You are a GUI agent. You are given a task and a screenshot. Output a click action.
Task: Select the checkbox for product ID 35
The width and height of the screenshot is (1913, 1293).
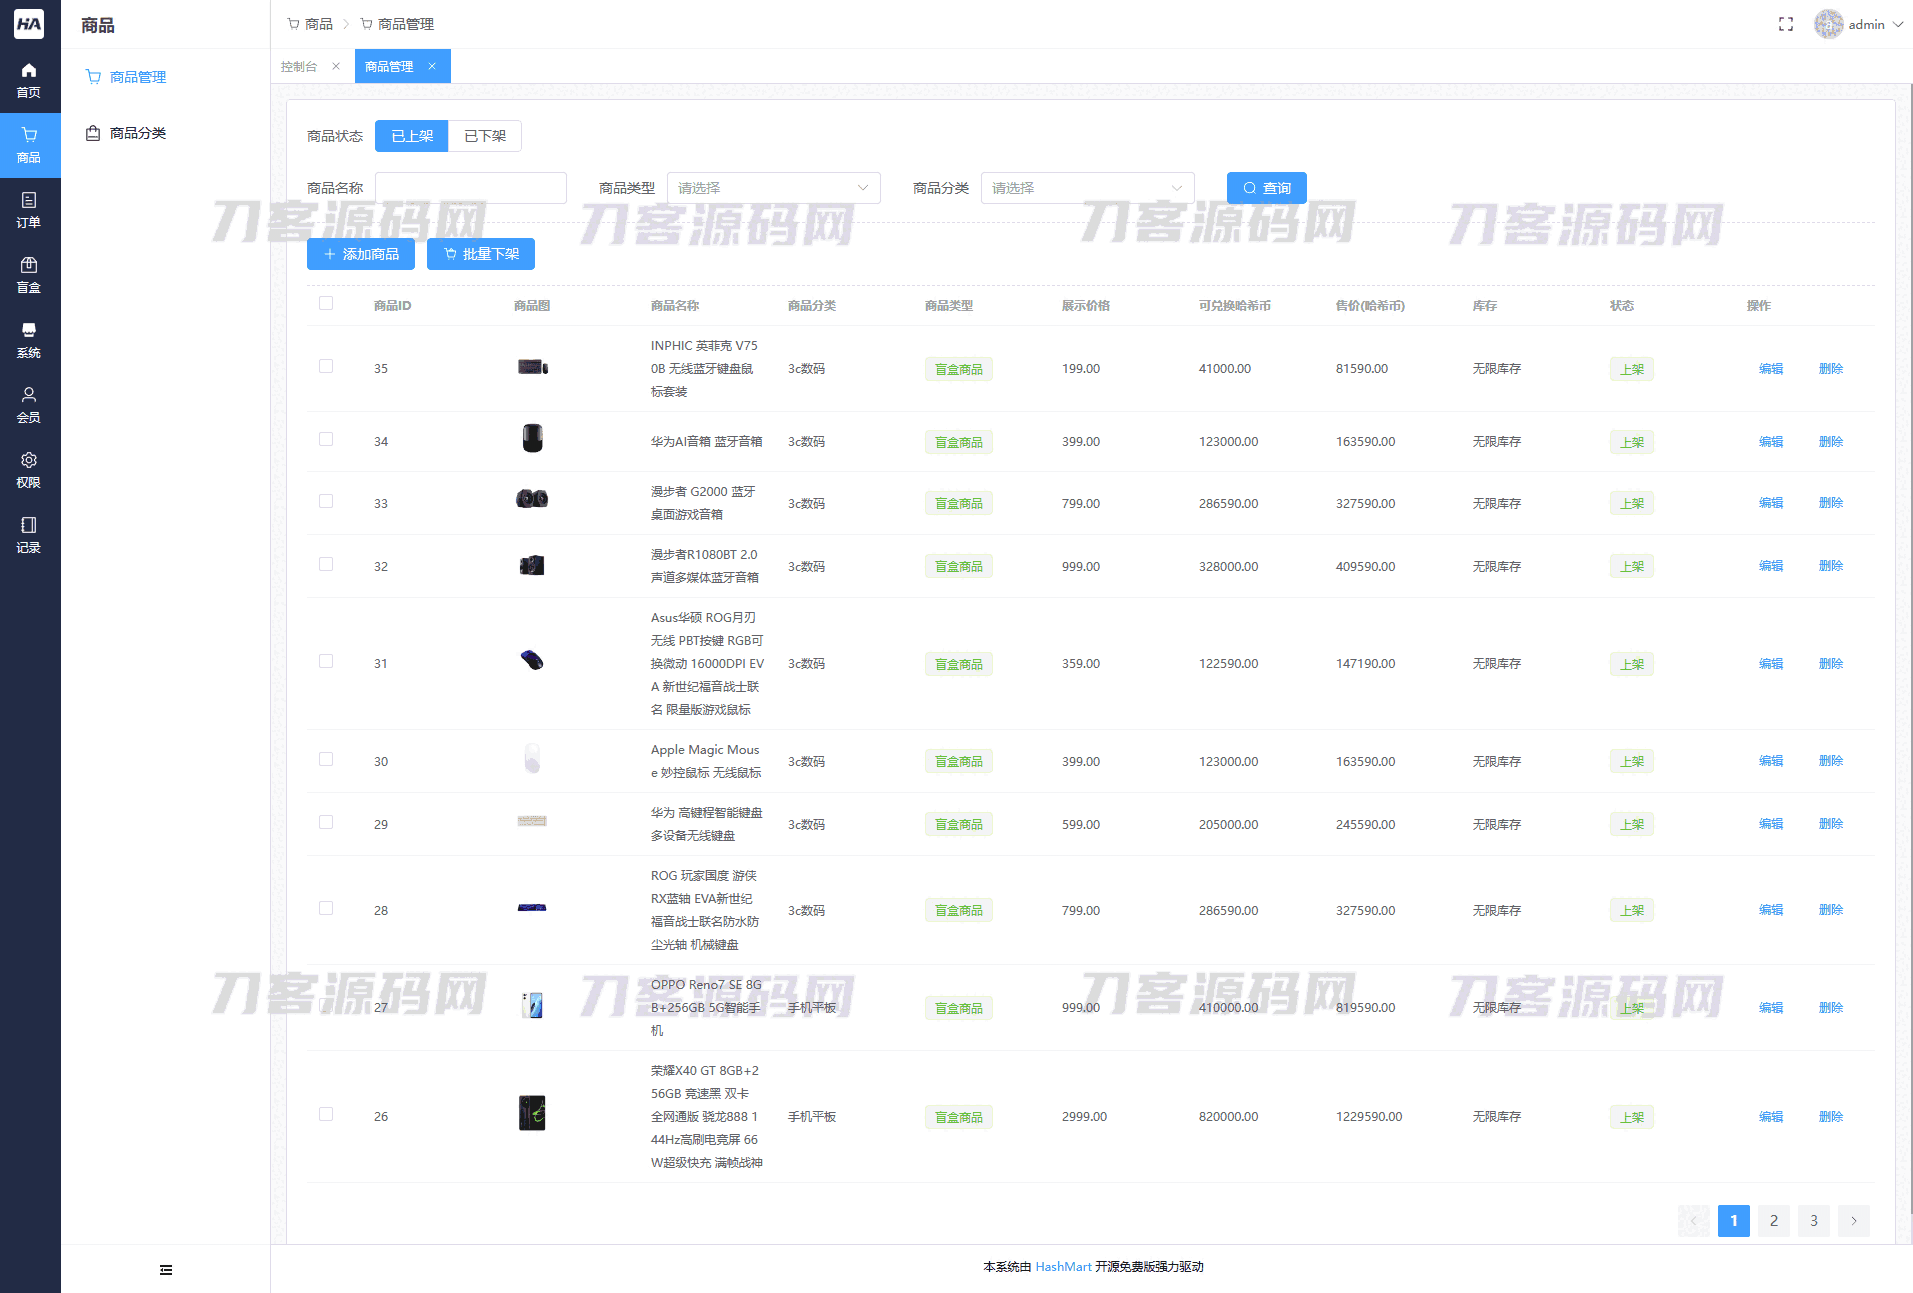[x=326, y=367]
